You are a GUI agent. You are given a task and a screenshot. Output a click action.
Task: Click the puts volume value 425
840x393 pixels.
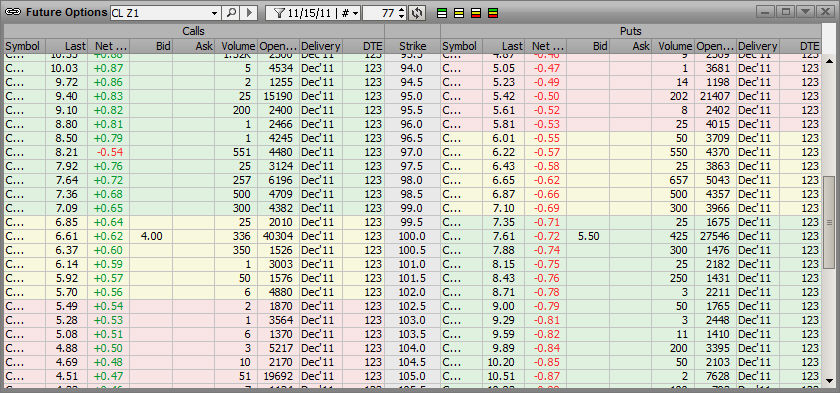tap(673, 236)
